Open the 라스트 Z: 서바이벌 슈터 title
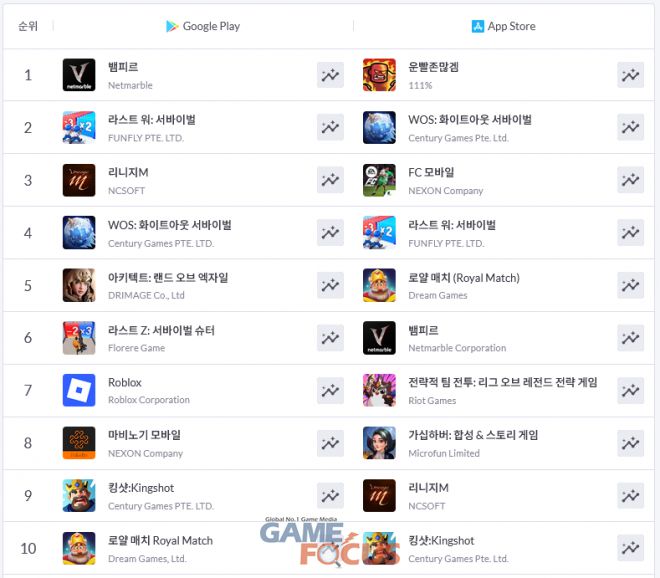 tap(161, 330)
